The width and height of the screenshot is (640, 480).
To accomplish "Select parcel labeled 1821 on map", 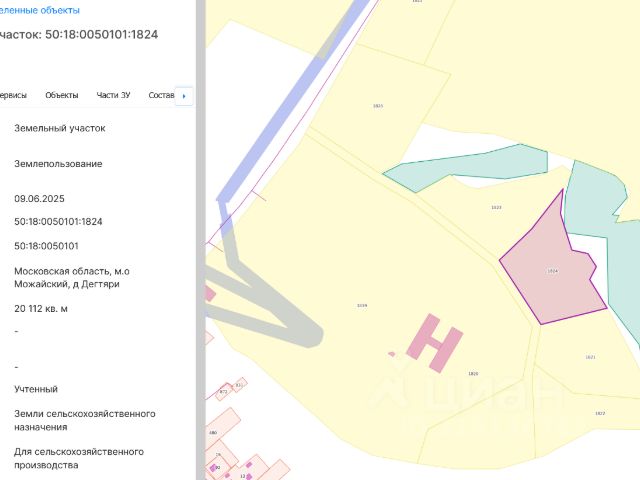I will [590, 357].
